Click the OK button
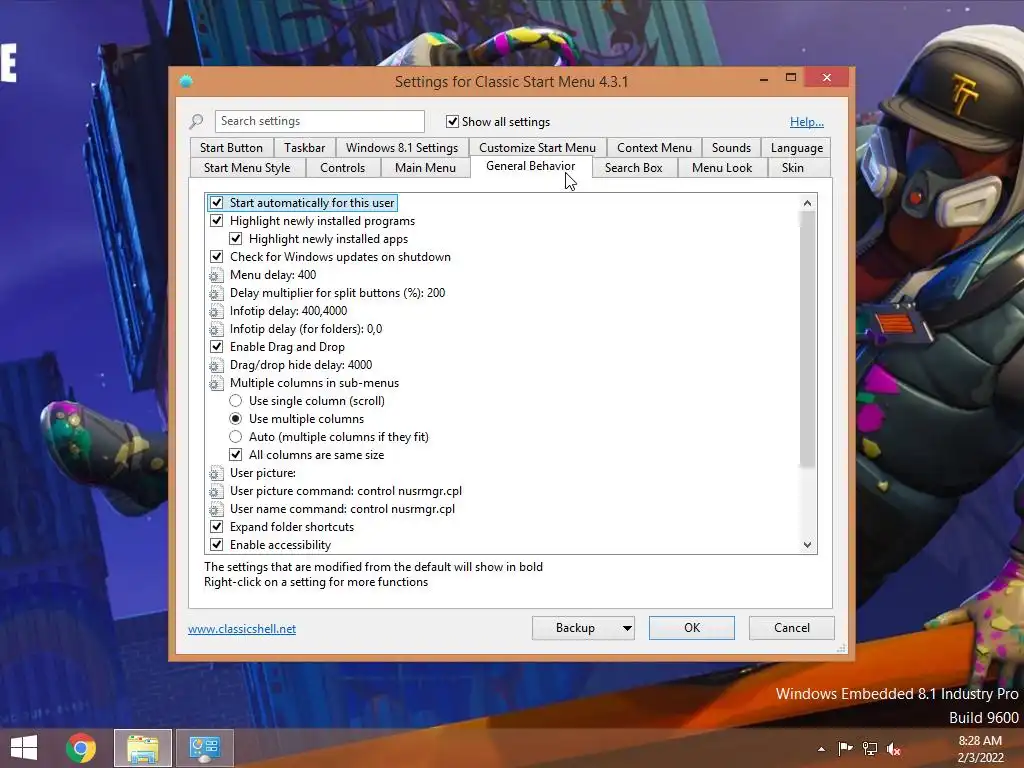 point(692,628)
